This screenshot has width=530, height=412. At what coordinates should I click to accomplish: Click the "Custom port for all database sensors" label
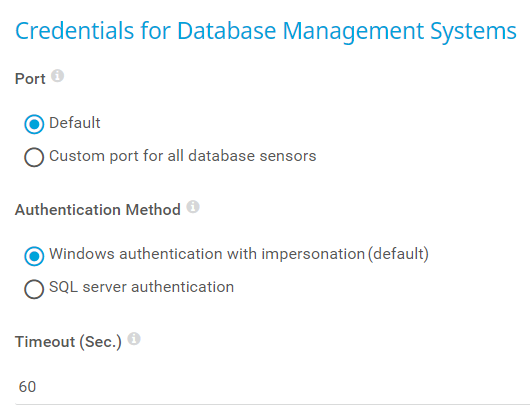[x=183, y=156]
